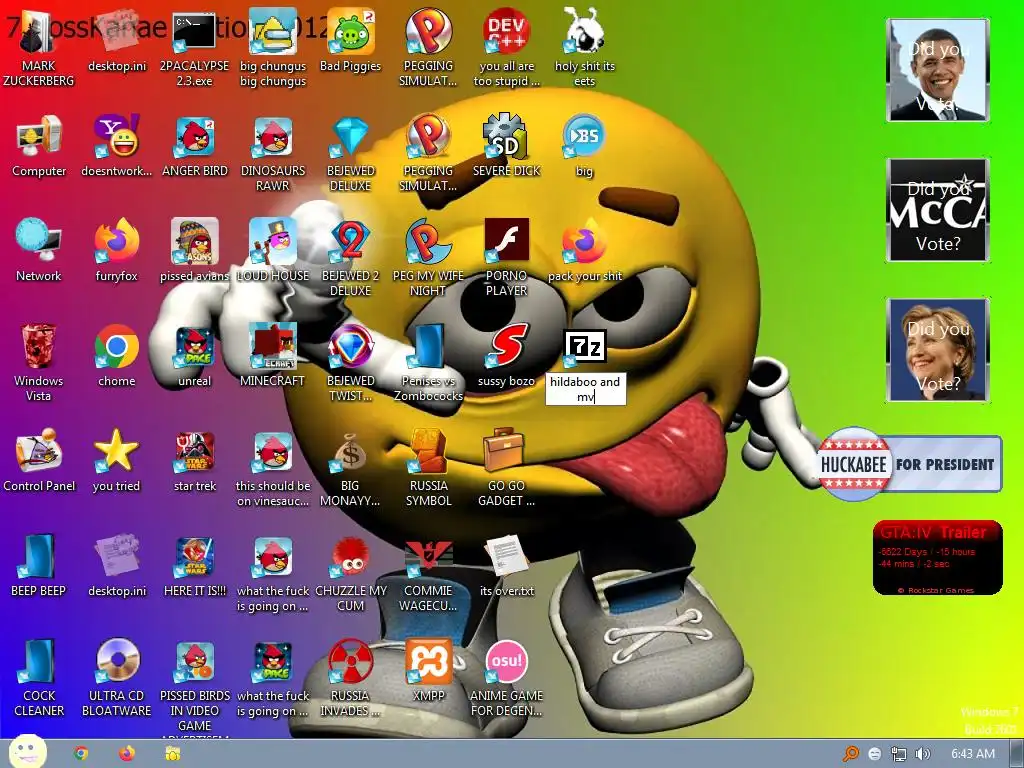Click the HUCKABEE FOR PRESIDENT gadget

(x=909, y=464)
